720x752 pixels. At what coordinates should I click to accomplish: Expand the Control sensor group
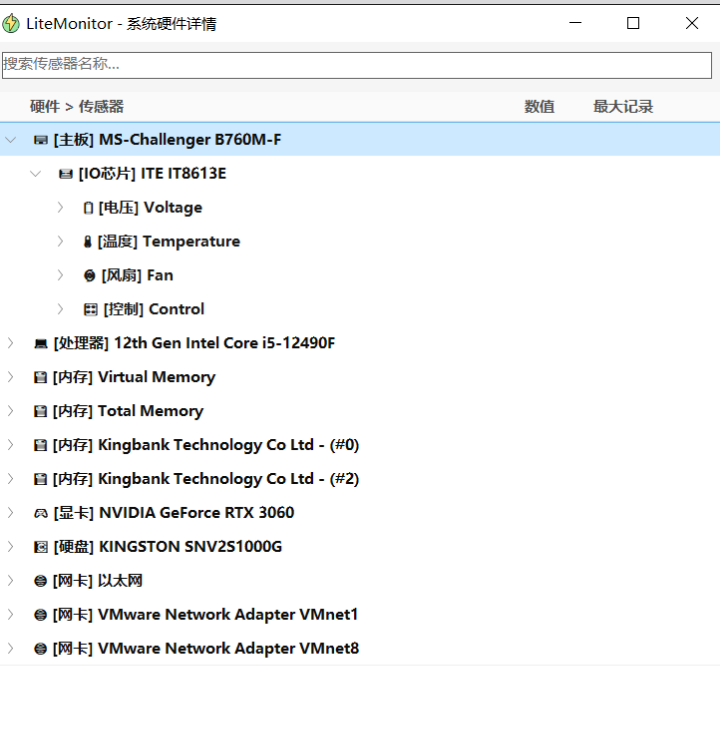tap(60, 309)
